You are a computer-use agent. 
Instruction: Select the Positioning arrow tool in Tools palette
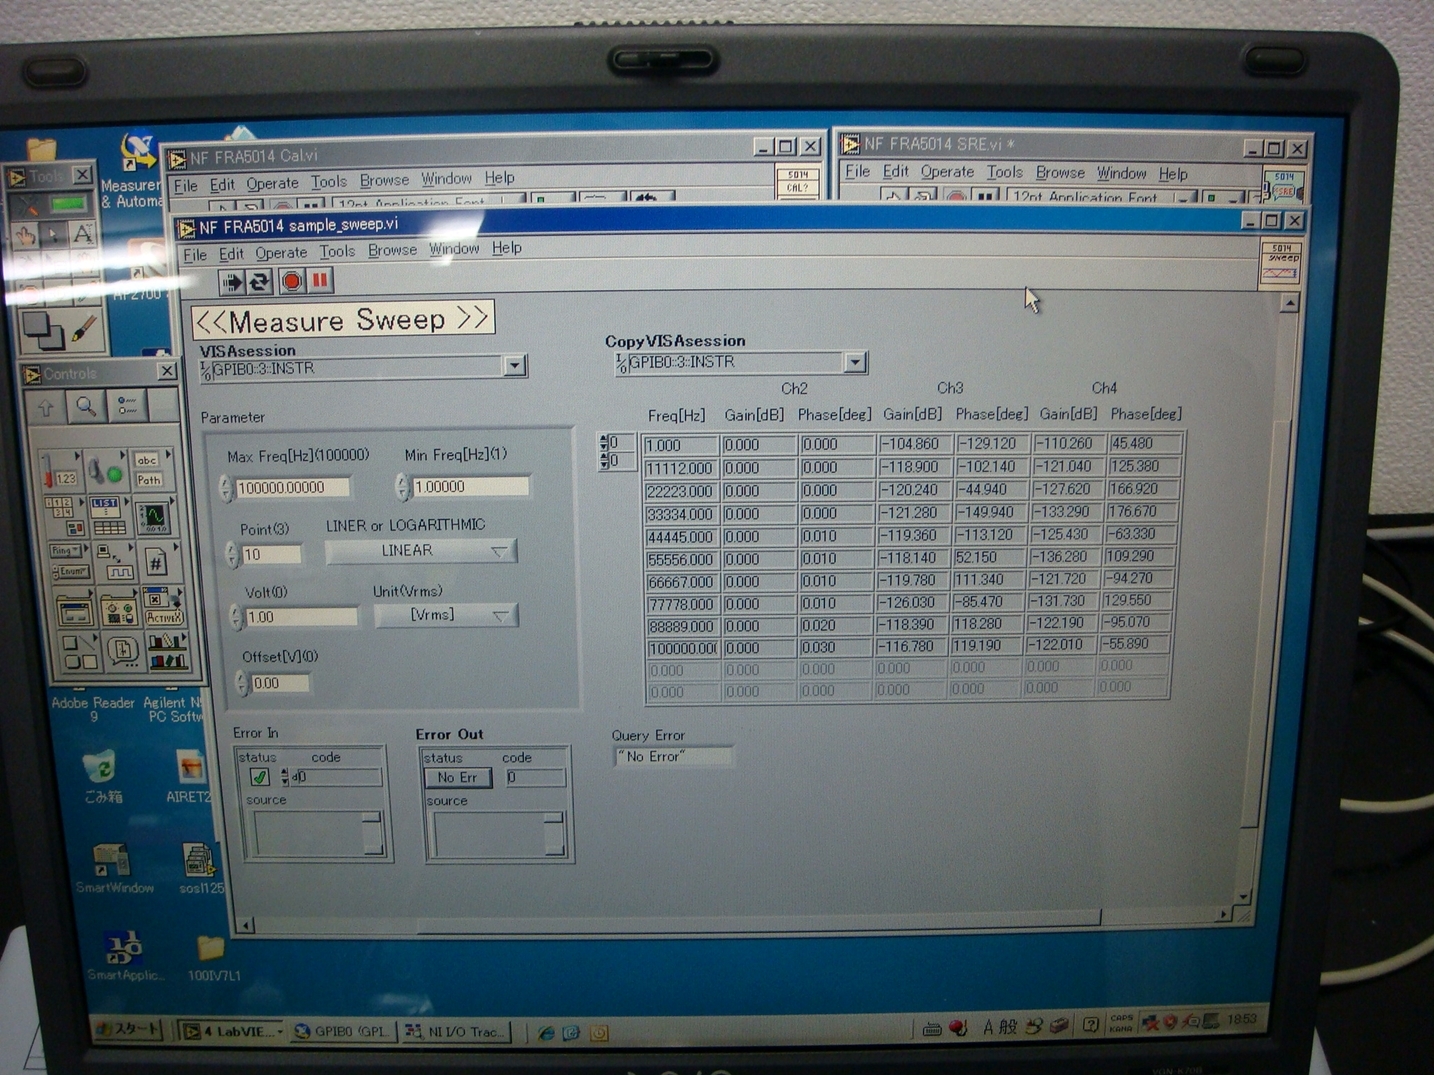(x=54, y=236)
